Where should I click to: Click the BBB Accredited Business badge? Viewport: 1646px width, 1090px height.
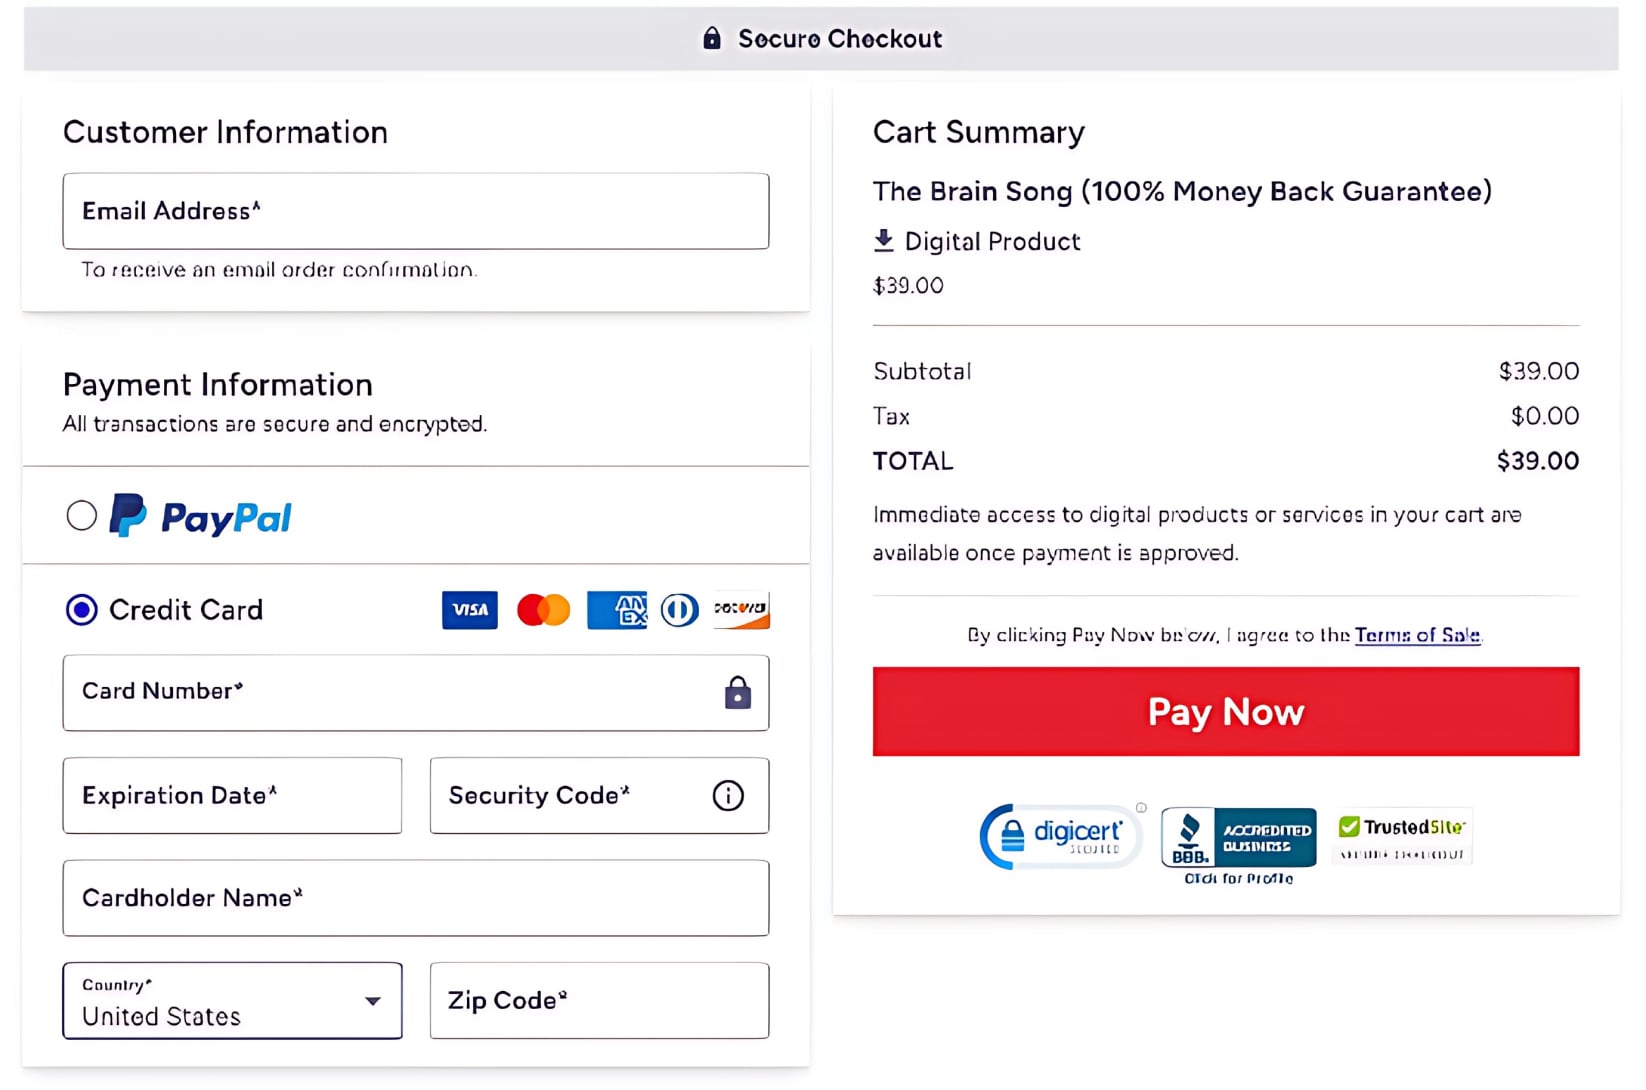1238,838
